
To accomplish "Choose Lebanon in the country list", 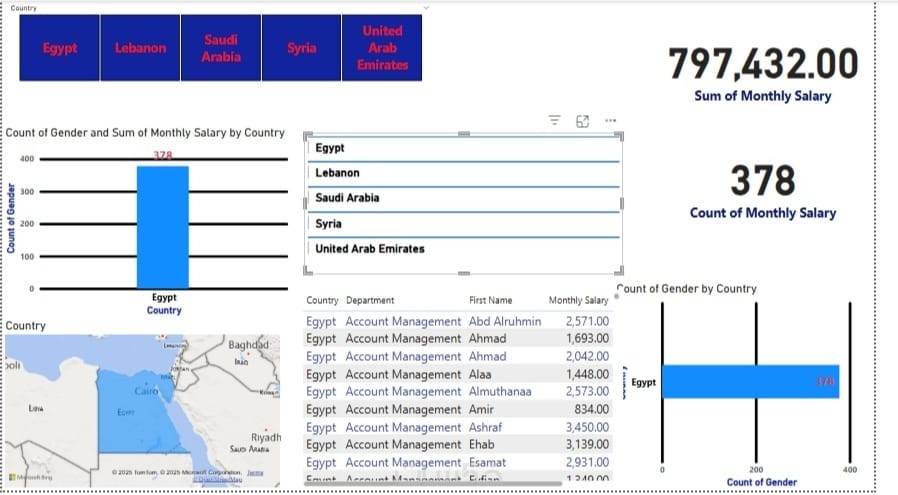I will tap(463, 173).
